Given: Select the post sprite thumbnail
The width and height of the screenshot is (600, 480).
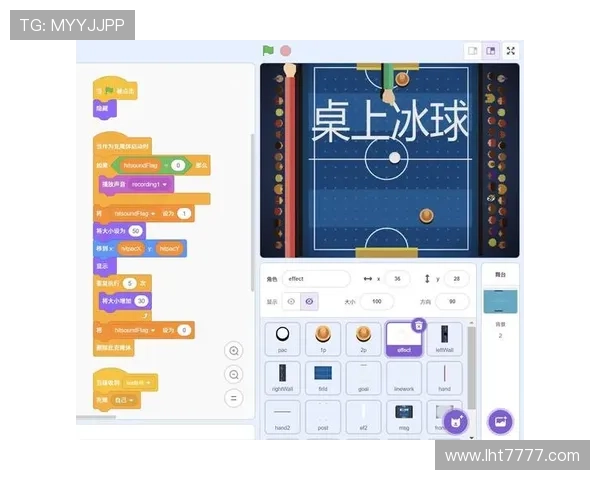Looking at the screenshot, I should coord(323,417).
